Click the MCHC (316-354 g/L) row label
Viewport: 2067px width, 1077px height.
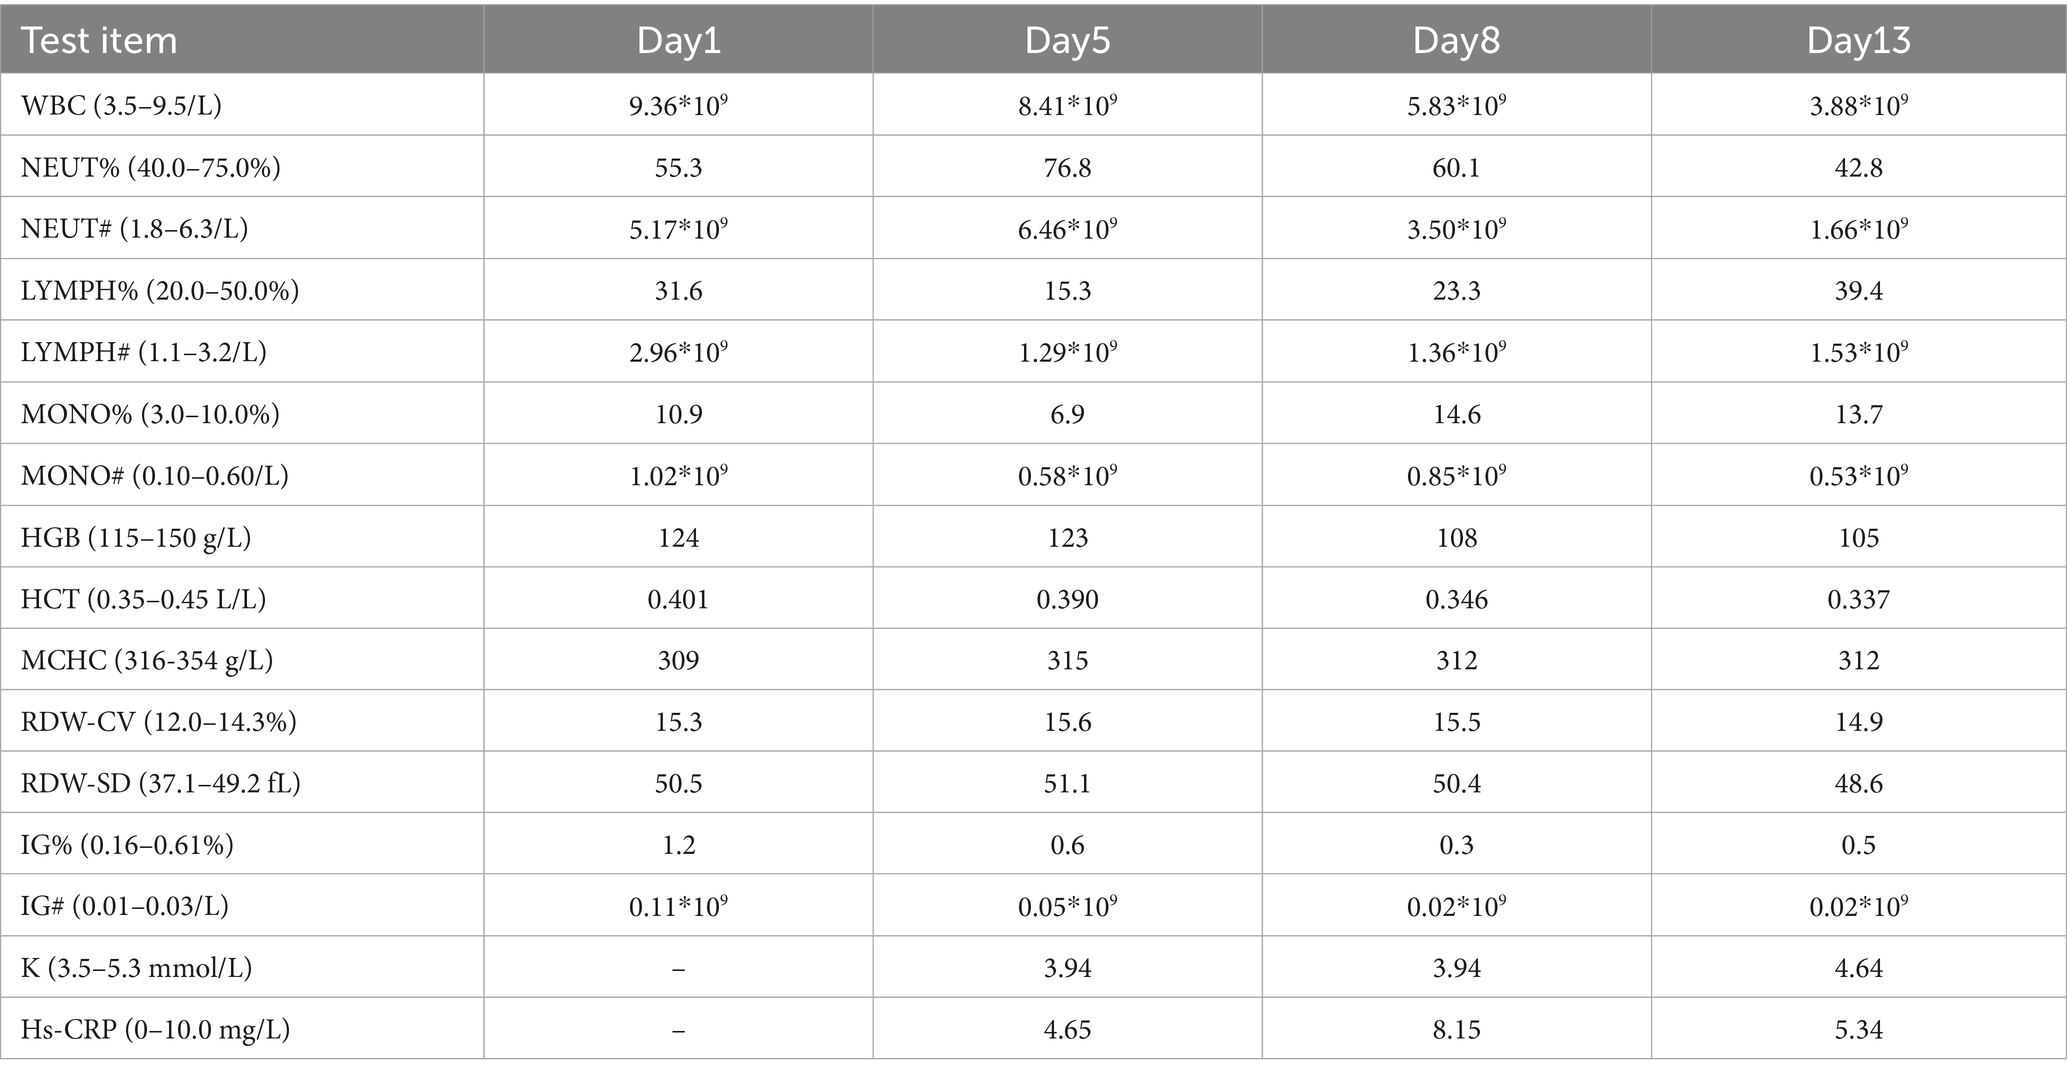[147, 660]
